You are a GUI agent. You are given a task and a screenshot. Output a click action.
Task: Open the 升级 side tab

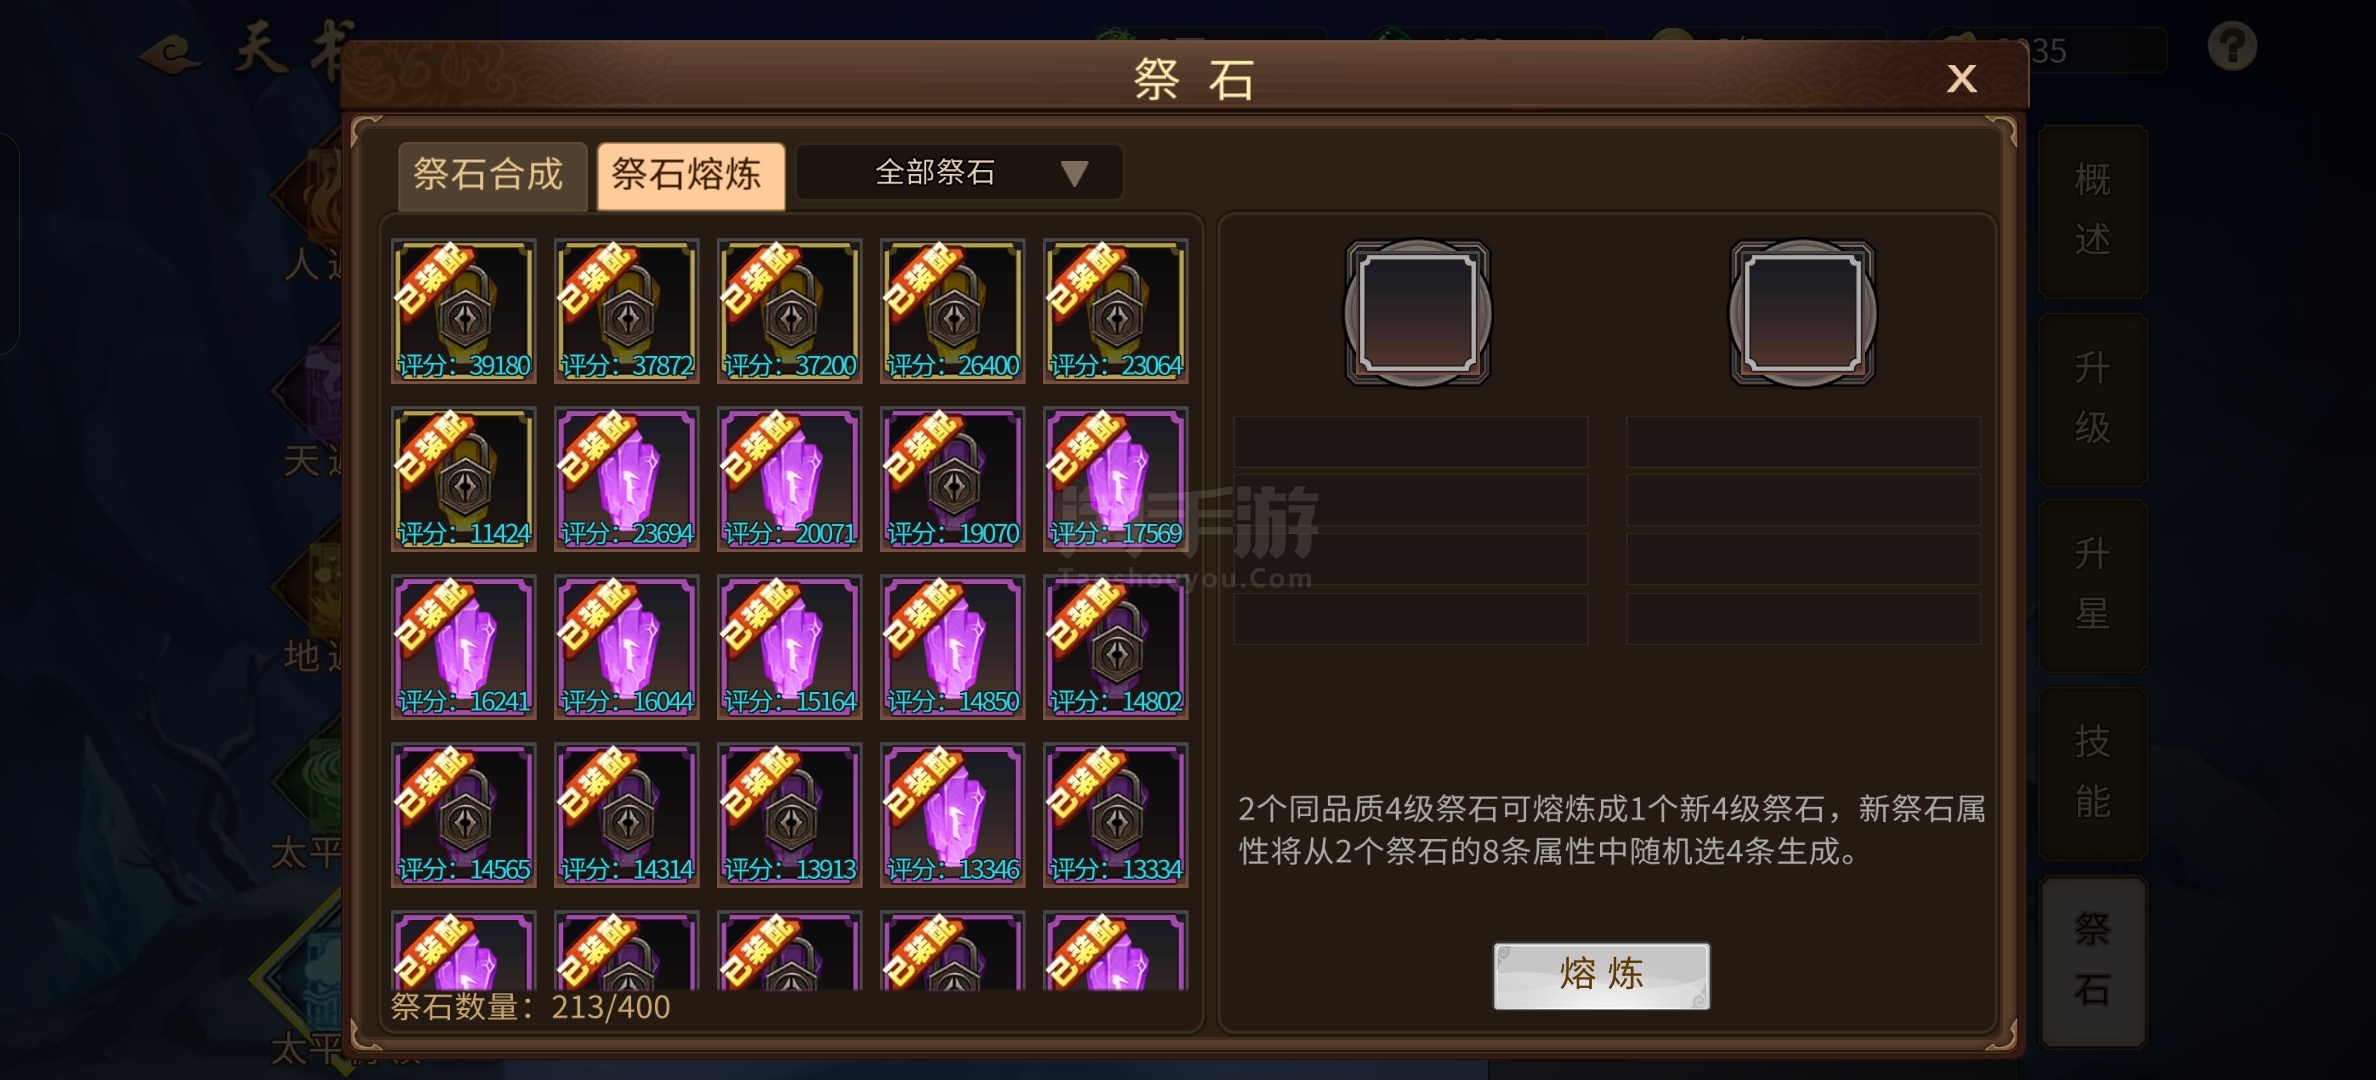[x=2092, y=399]
